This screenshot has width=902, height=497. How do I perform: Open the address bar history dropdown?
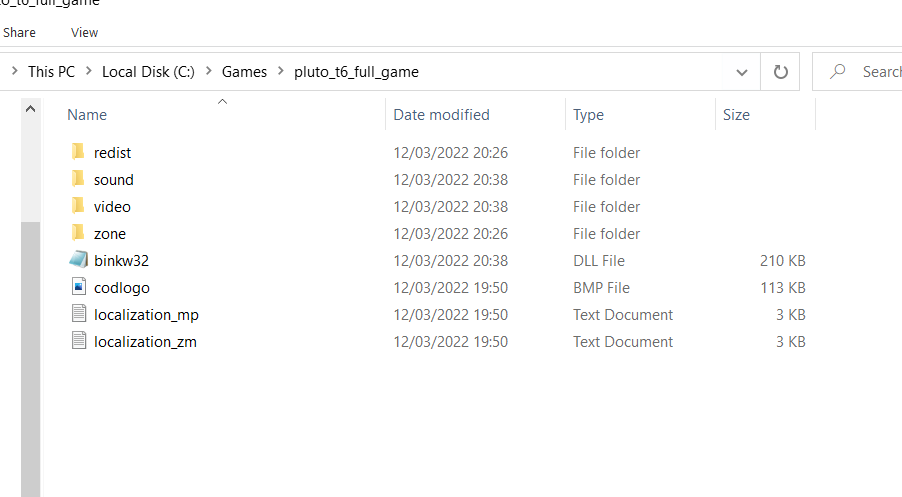[x=742, y=72]
